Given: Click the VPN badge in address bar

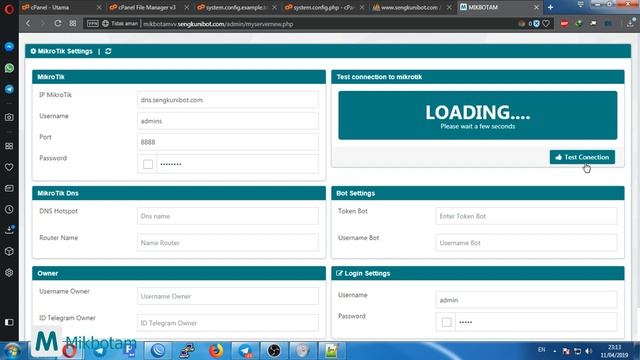Looking at the screenshot, I should click(93, 24).
